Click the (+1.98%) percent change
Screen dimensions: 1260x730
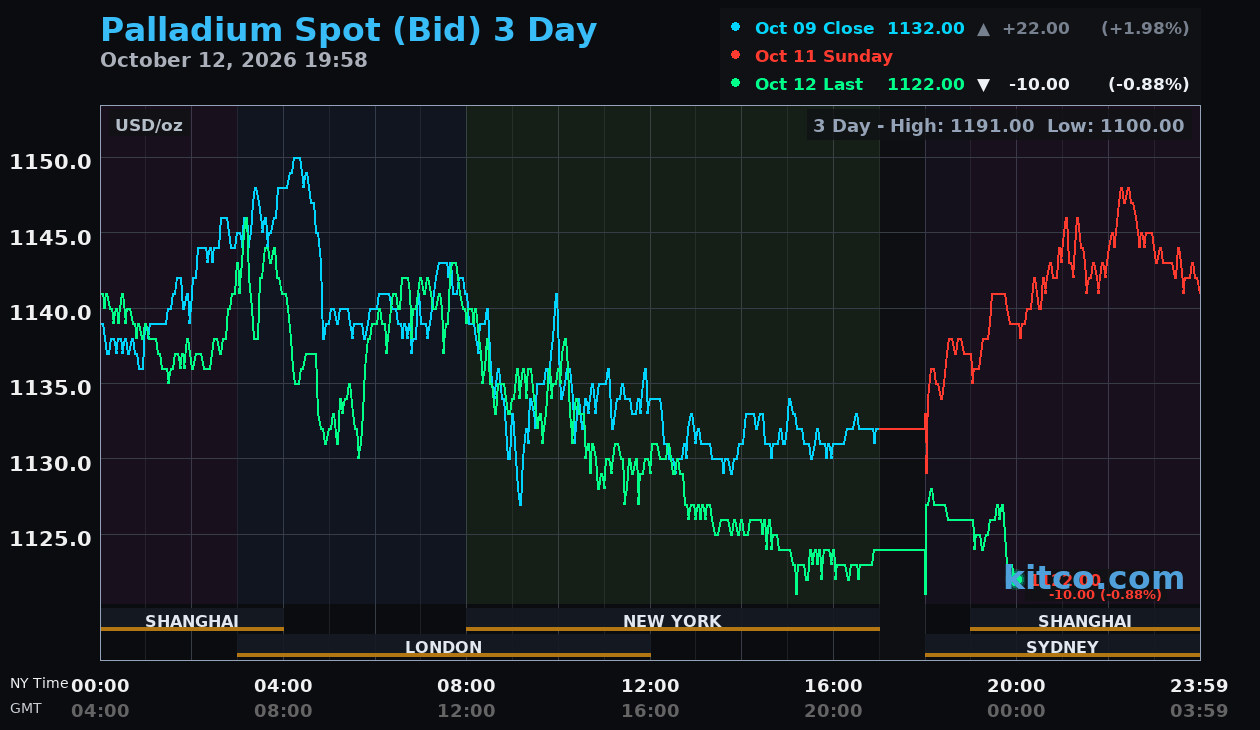point(1145,28)
